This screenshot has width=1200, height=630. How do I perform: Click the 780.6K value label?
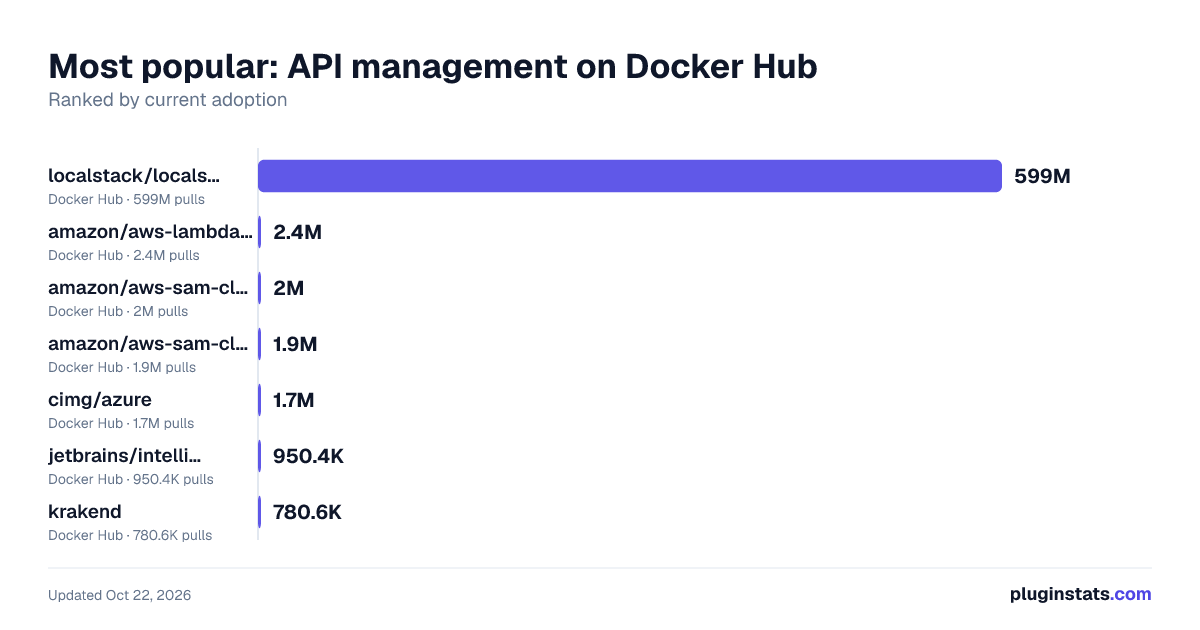(307, 512)
